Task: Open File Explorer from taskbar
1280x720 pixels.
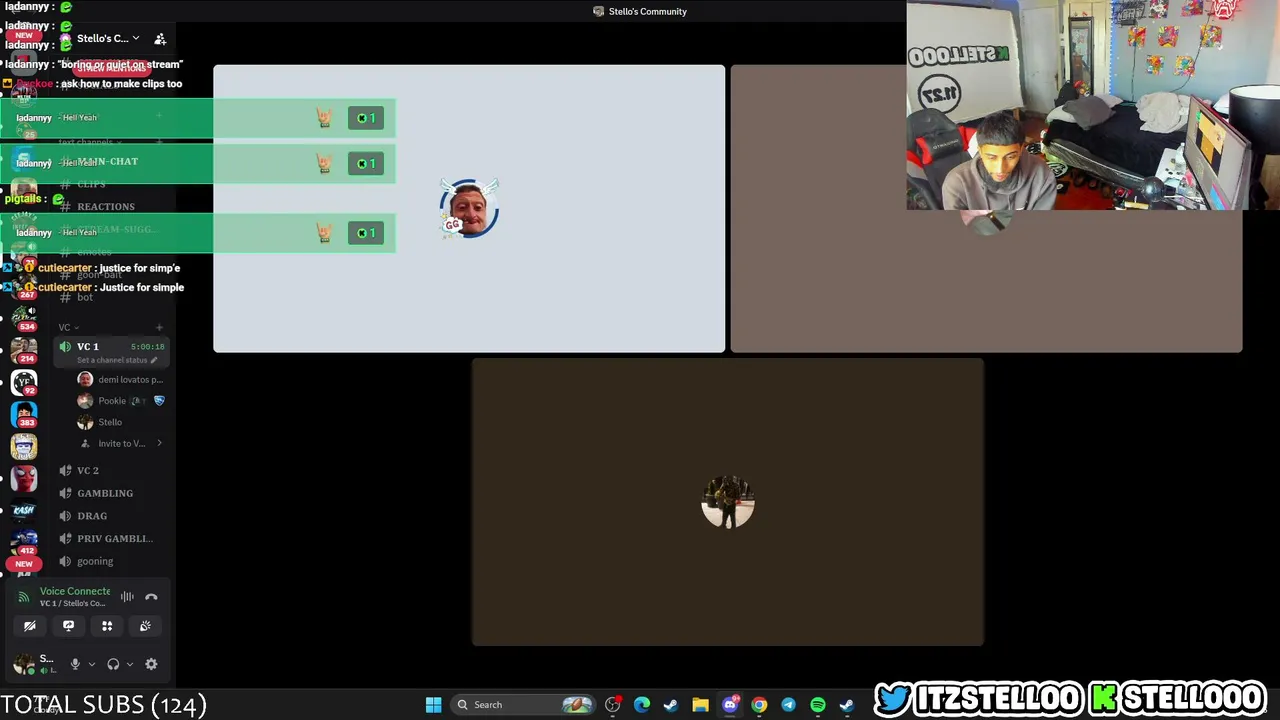Action: [700, 705]
